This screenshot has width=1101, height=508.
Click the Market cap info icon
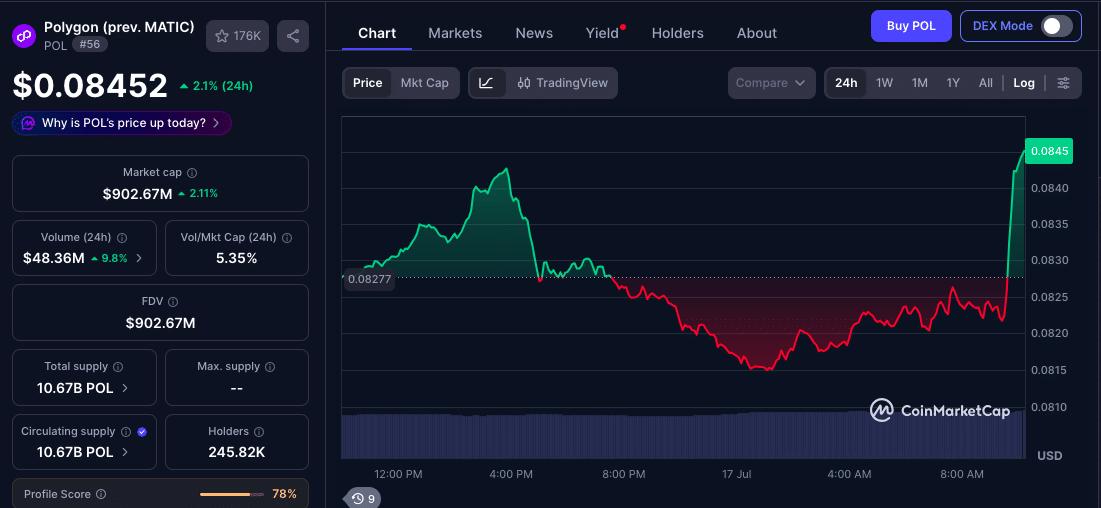192,172
